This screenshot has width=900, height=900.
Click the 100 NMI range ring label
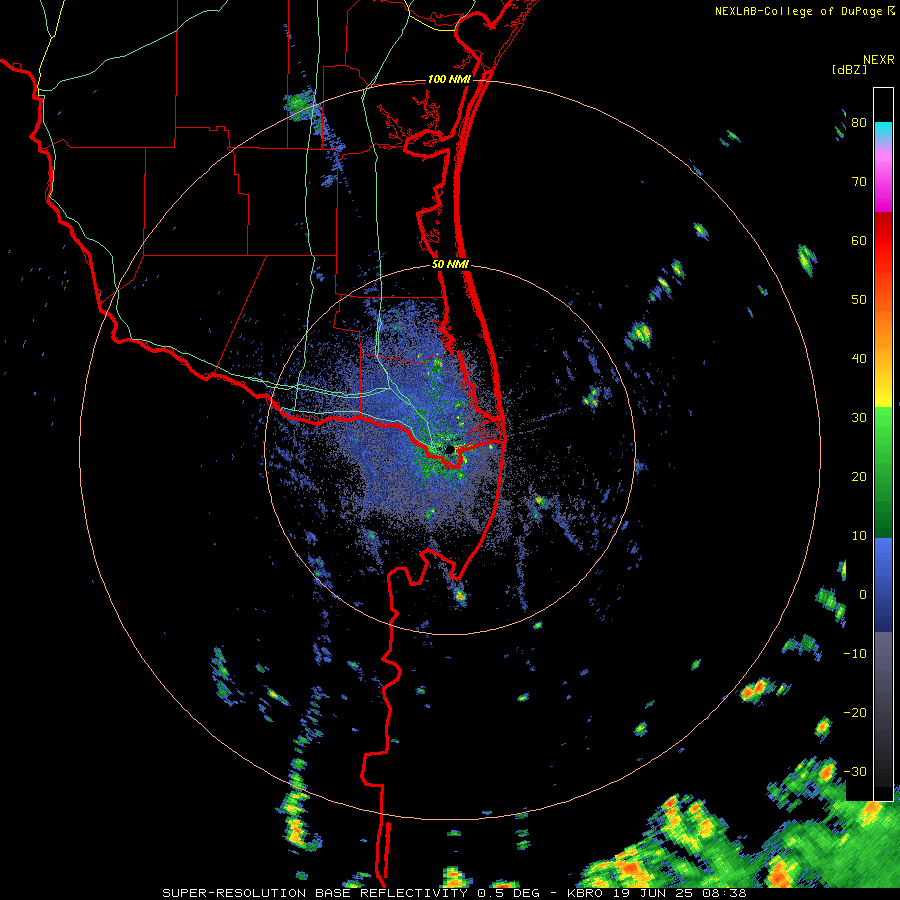[x=449, y=79]
